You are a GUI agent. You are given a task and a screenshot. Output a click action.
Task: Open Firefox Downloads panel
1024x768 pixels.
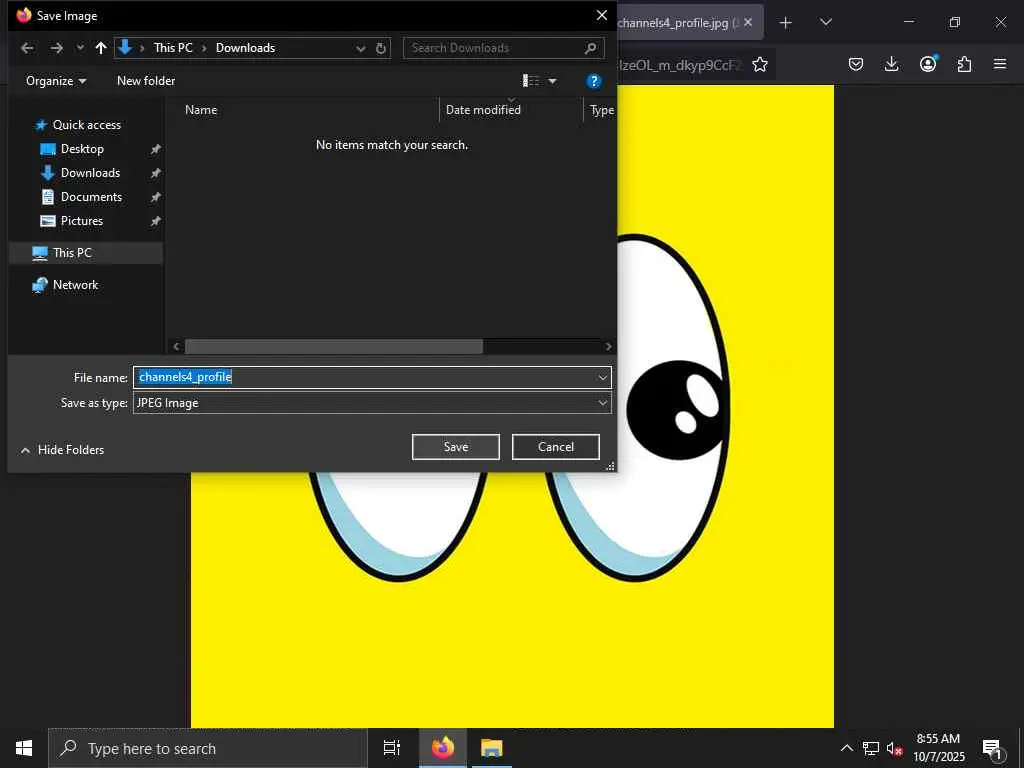coord(892,65)
